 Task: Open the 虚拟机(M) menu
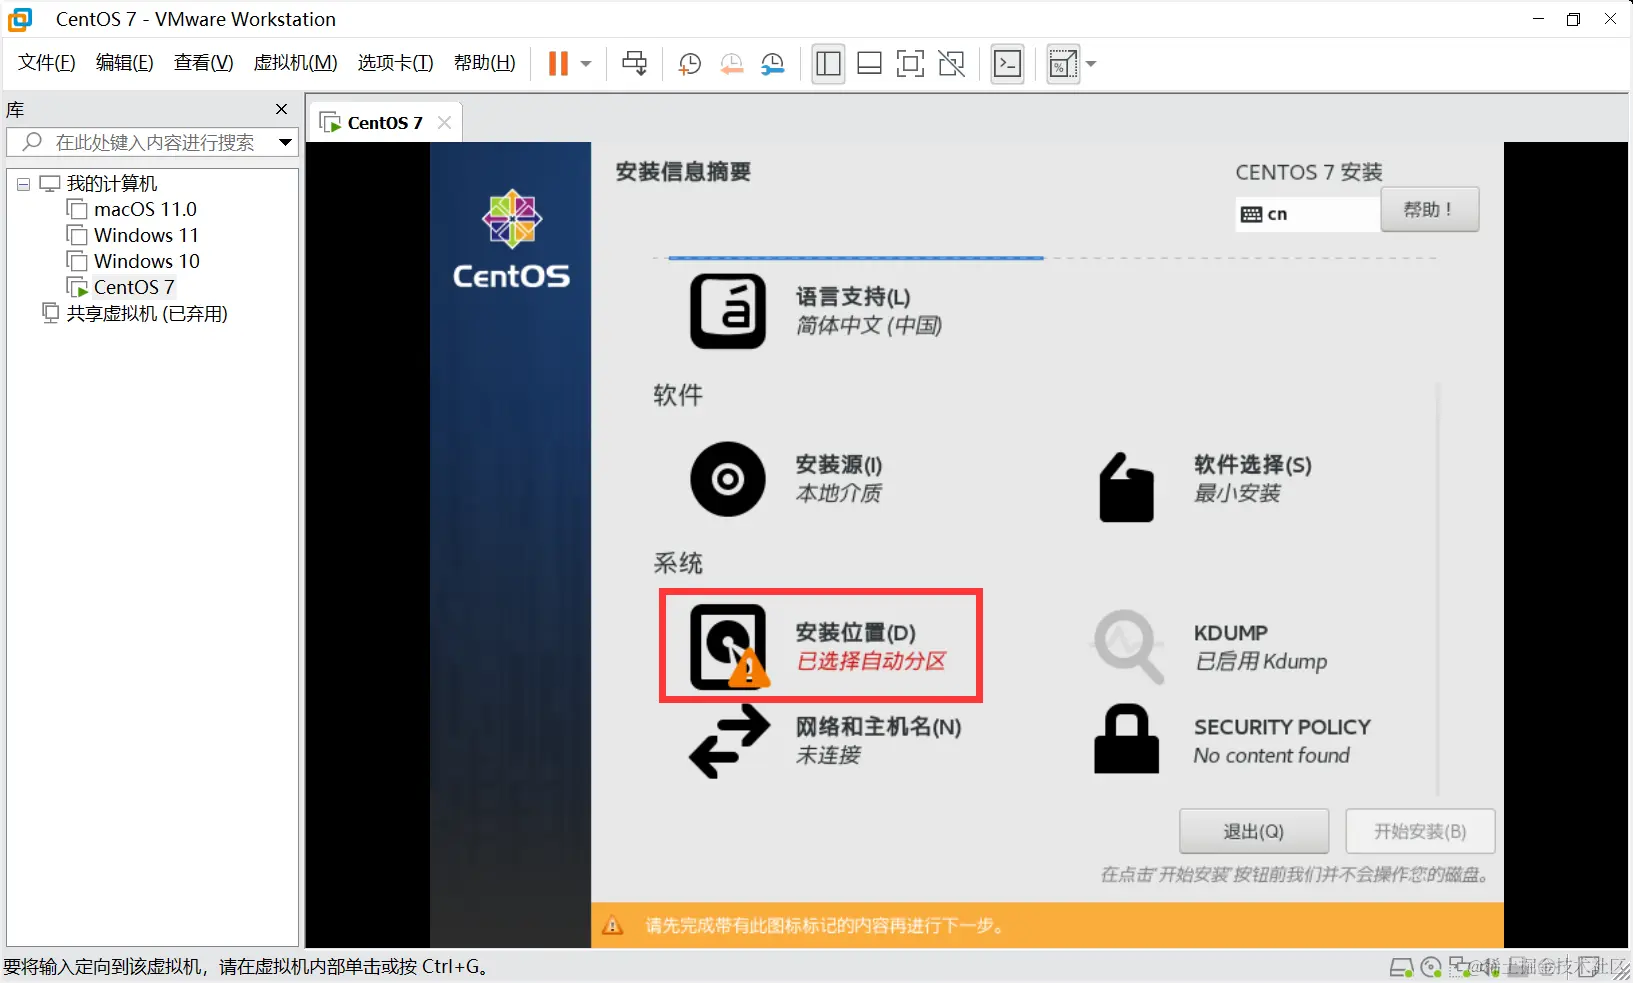(295, 63)
